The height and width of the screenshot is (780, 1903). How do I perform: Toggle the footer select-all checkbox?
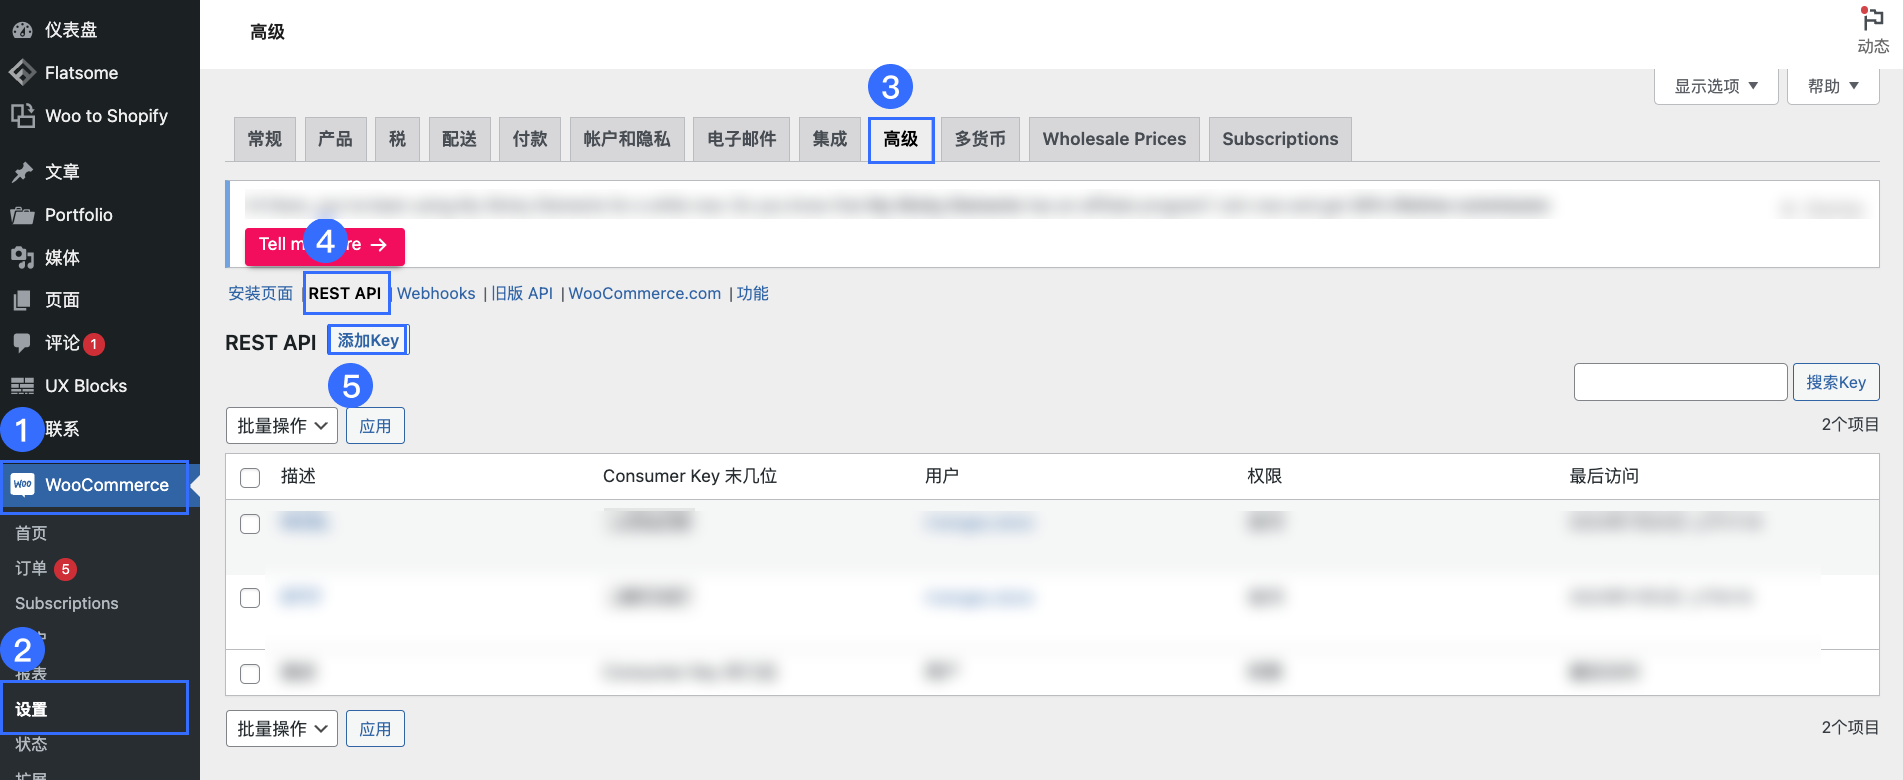[x=250, y=674]
